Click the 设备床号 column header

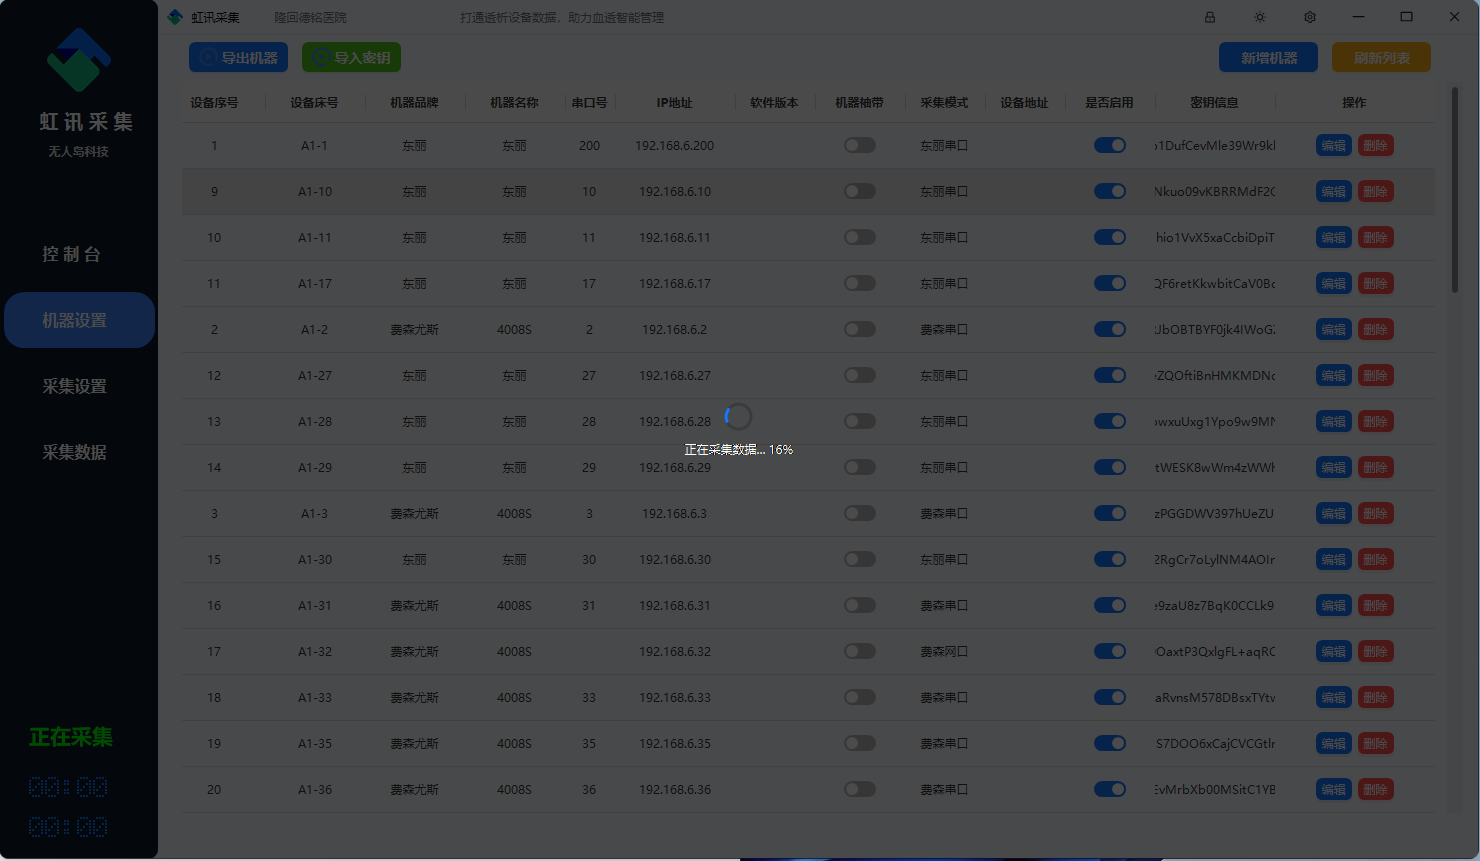click(314, 102)
